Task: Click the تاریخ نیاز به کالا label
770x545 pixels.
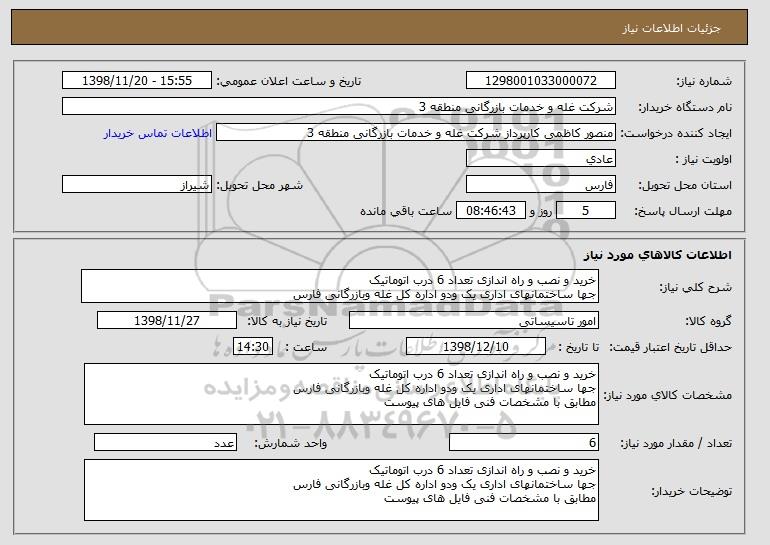Action: [x=287, y=321]
